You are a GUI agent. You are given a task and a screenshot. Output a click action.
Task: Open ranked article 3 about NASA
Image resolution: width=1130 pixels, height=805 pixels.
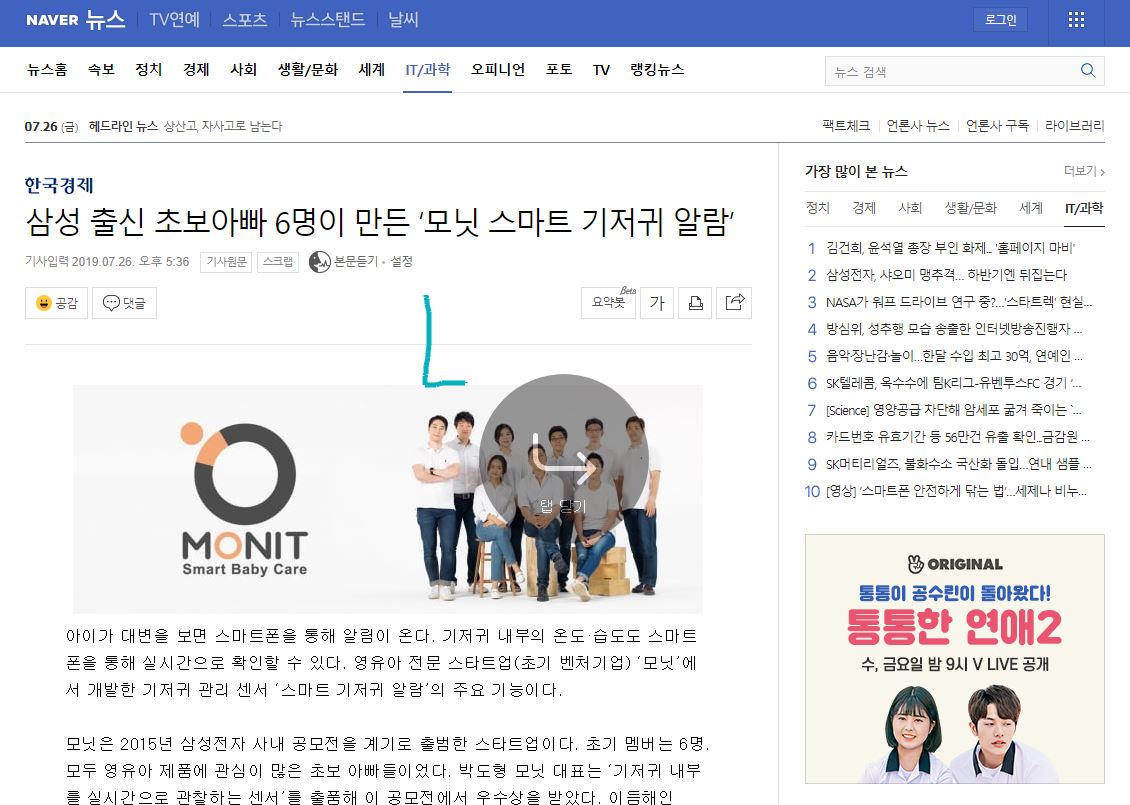point(959,302)
